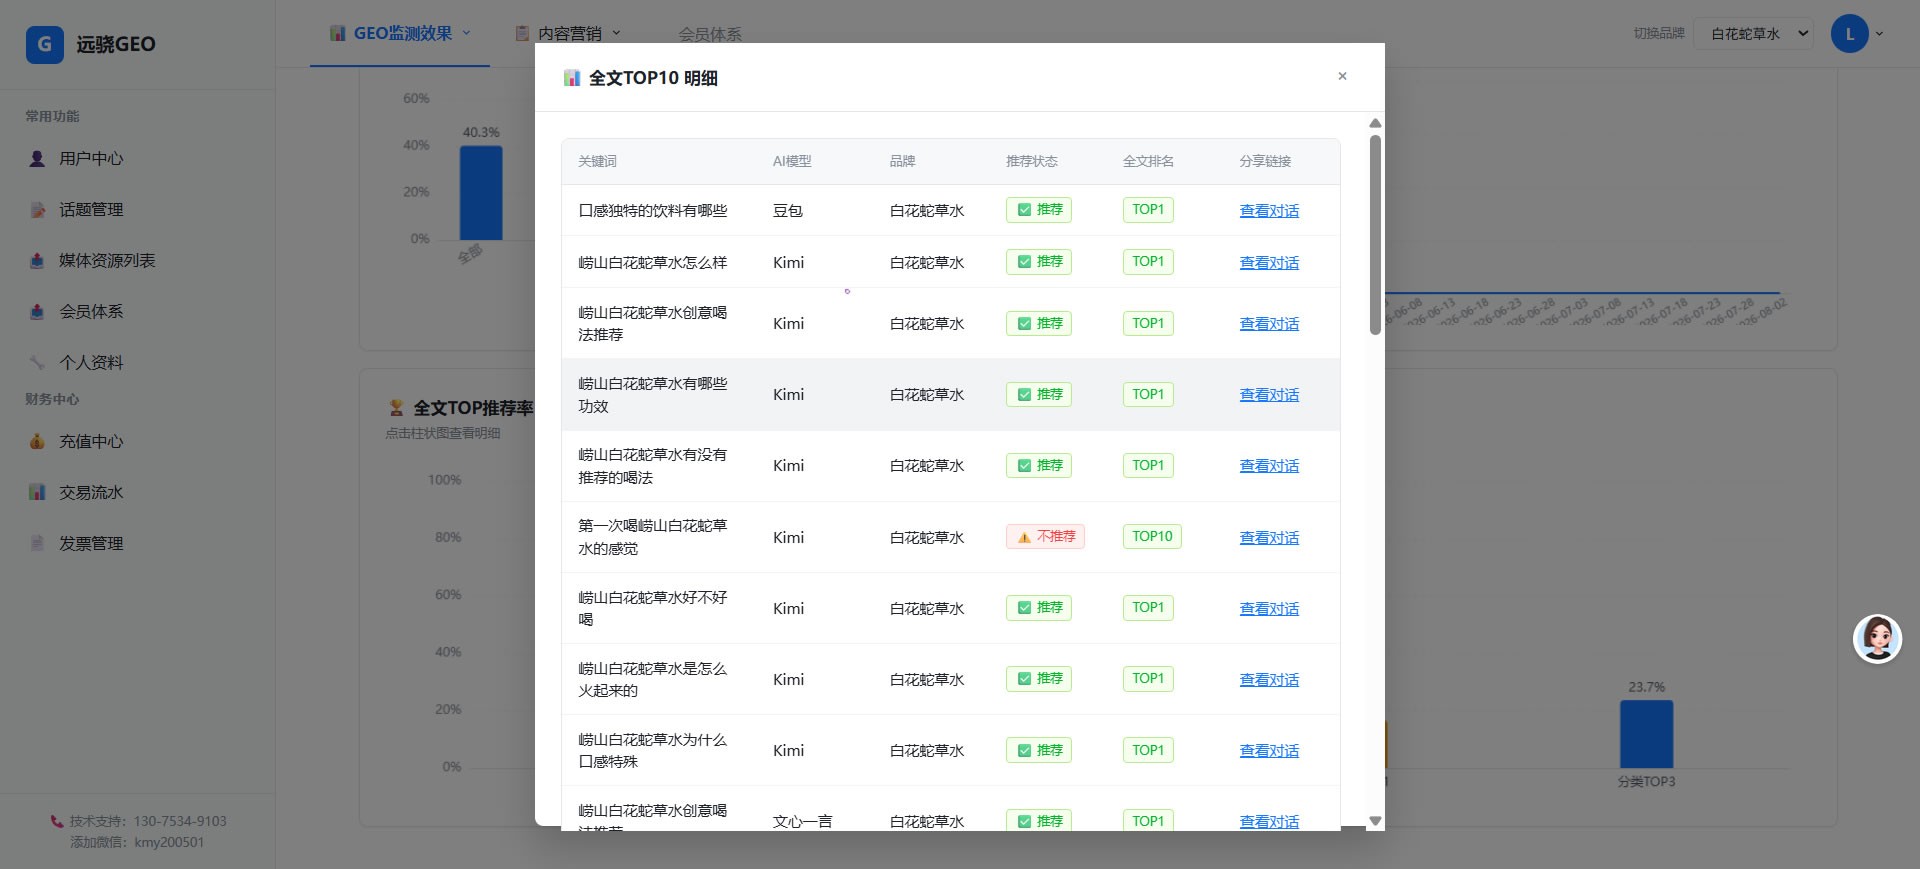
Task: Click the 关键词 column header
Action: coord(597,161)
